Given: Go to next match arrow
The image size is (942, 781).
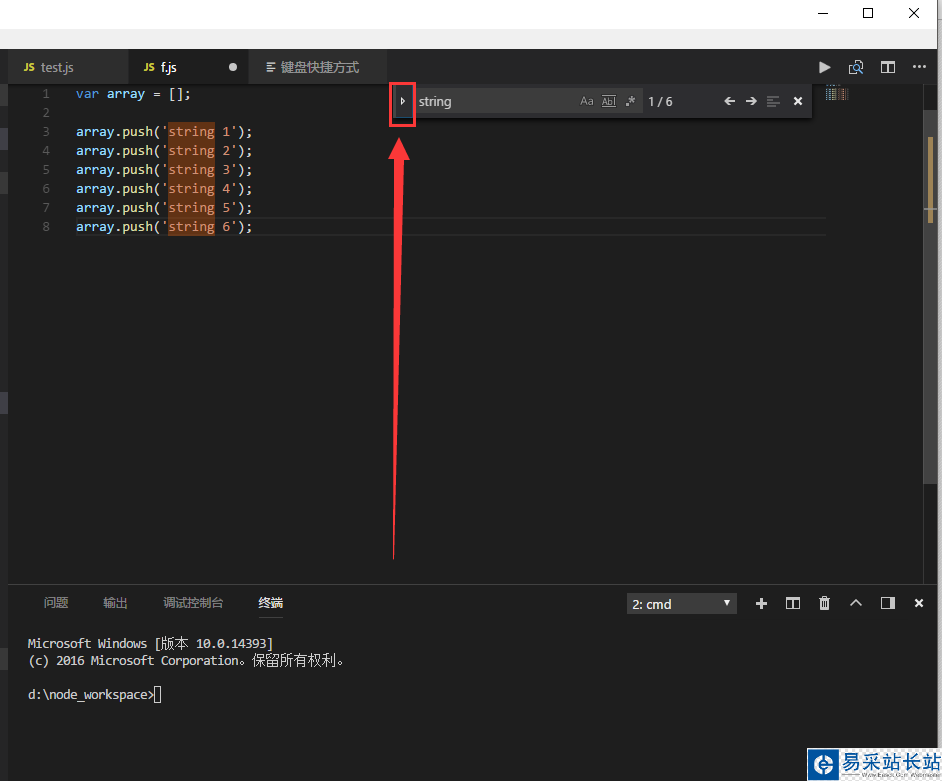Looking at the screenshot, I should coord(751,101).
